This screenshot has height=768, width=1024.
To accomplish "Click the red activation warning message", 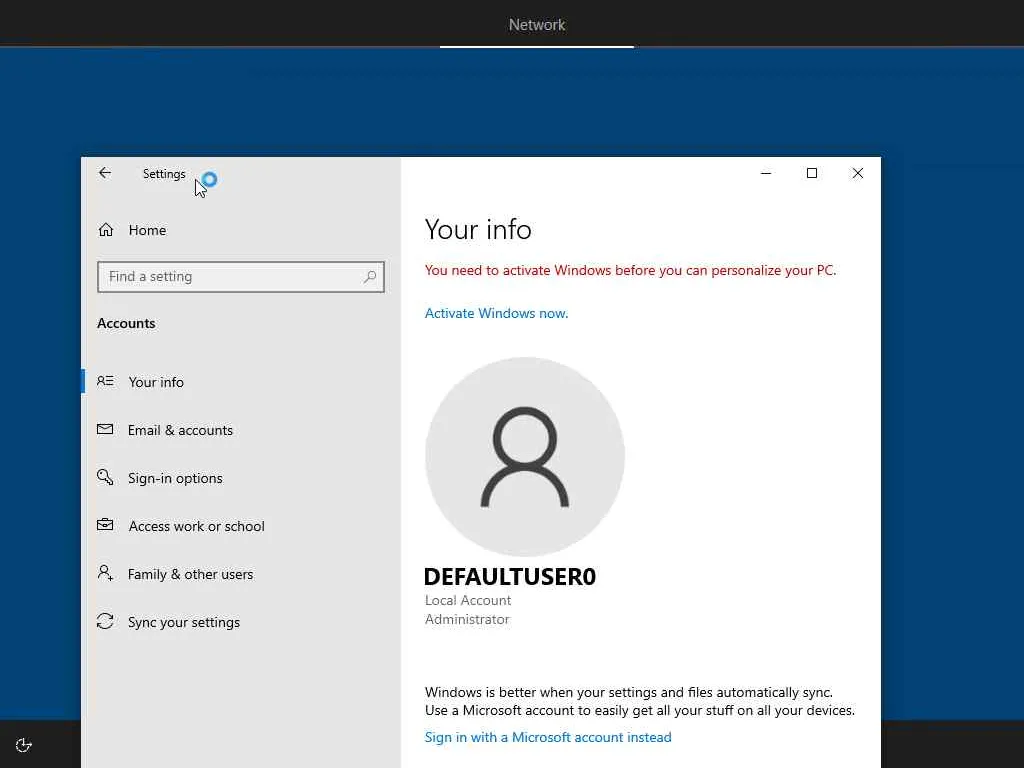I will (x=630, y=270).
